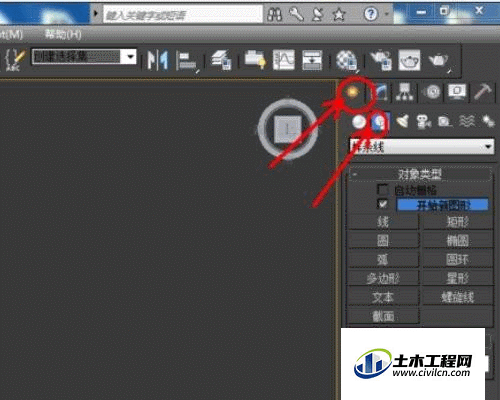Image resolution: width=500 pixels, height=400 pixels.
Task: Open the 帮助(H) menu
Action: point(63,34)
